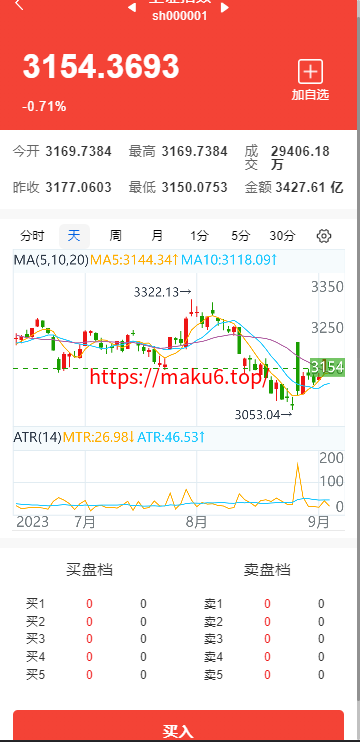The width and height of the screenshot is (360, 742).
Task: Click the MA(5,10,20) indicator label
Action: coord(51,260)
